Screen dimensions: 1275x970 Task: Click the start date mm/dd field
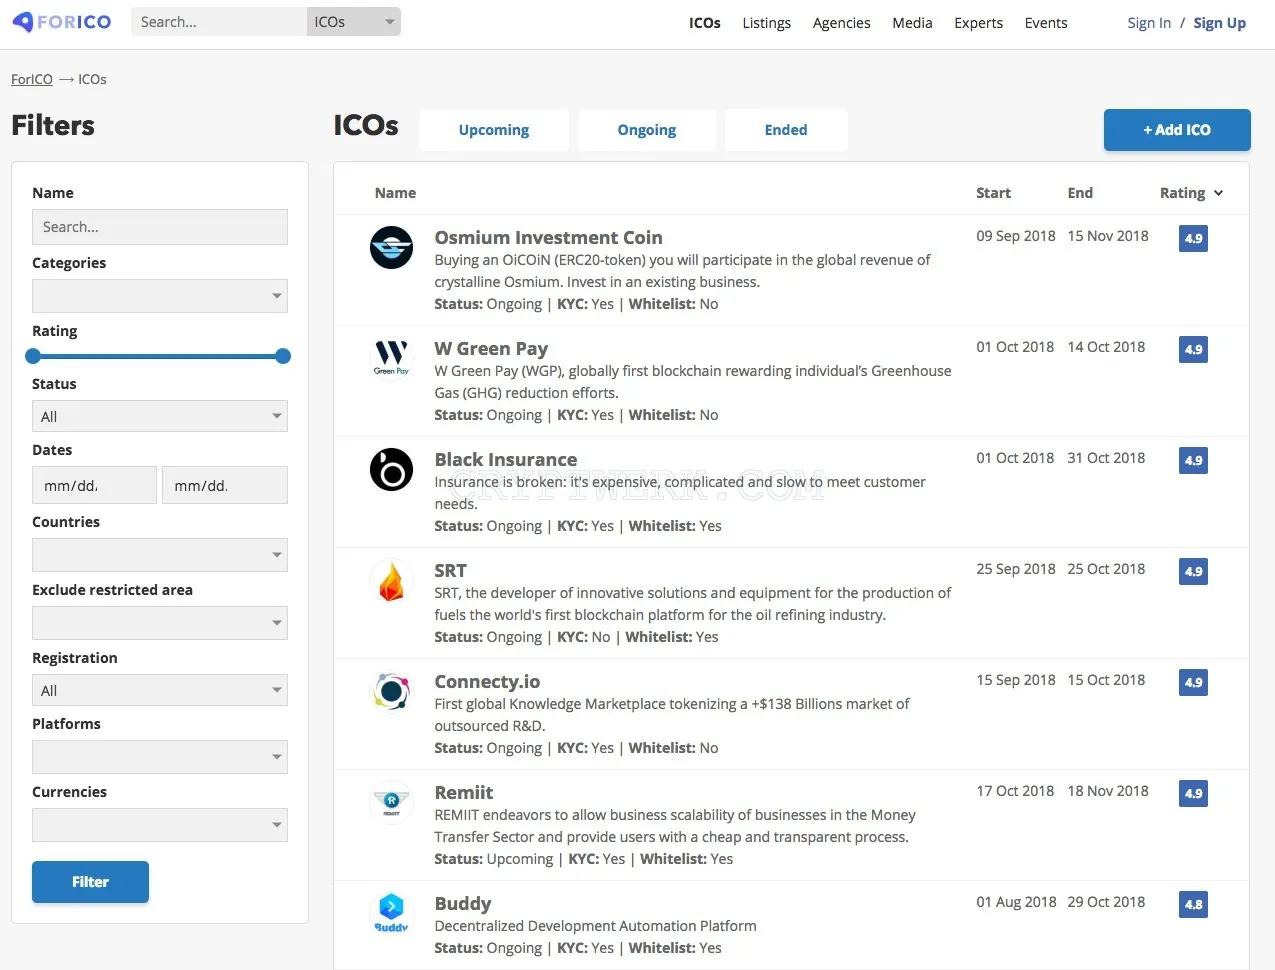click(x=94, y=485)
